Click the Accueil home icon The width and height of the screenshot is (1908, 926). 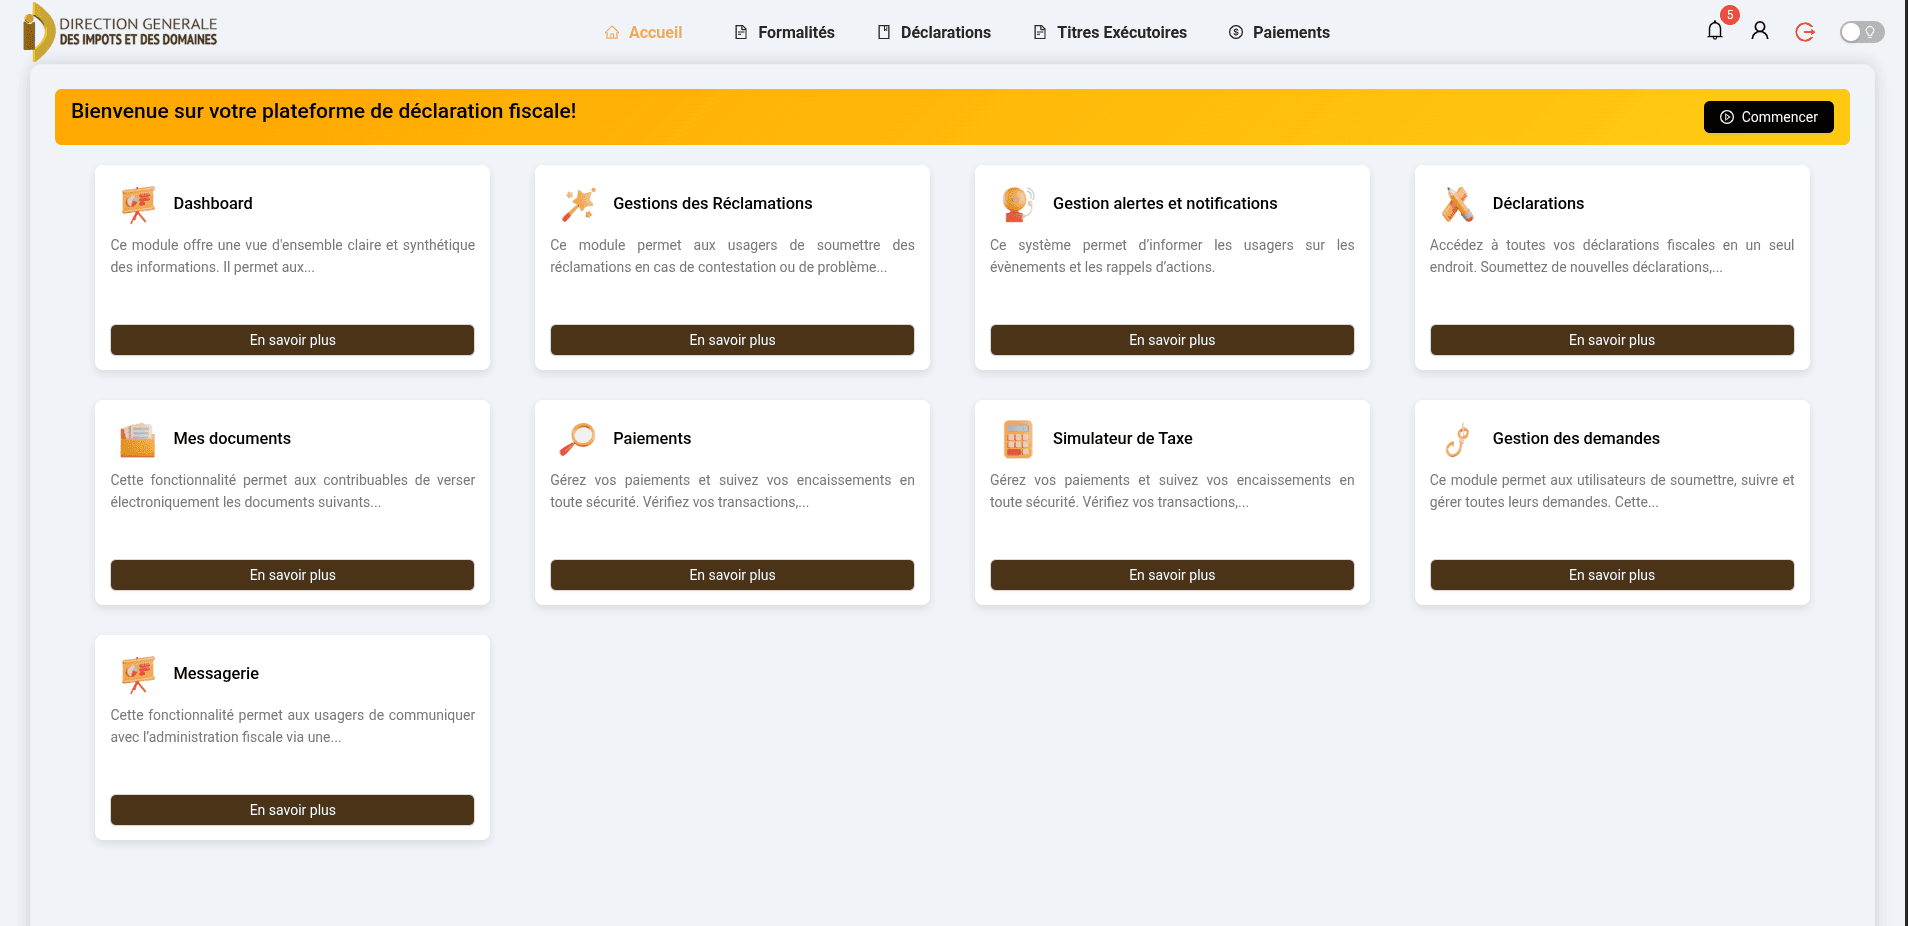point(612,32)
